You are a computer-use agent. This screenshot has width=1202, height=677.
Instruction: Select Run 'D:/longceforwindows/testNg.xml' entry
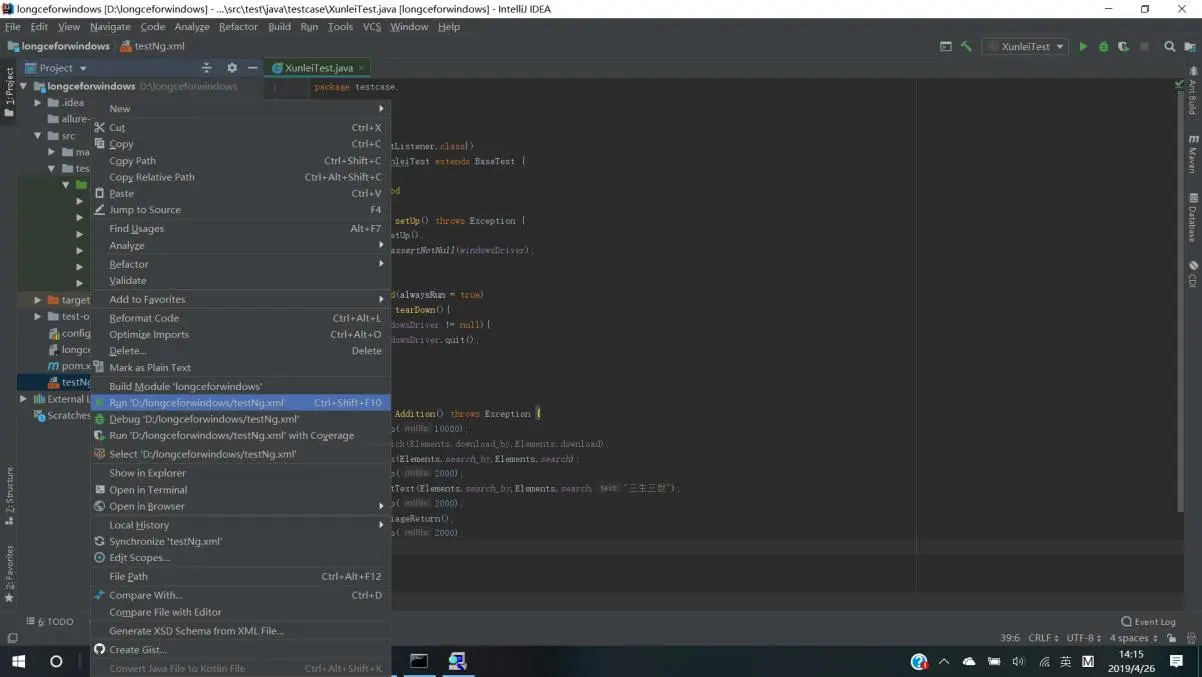coord(240,403)
